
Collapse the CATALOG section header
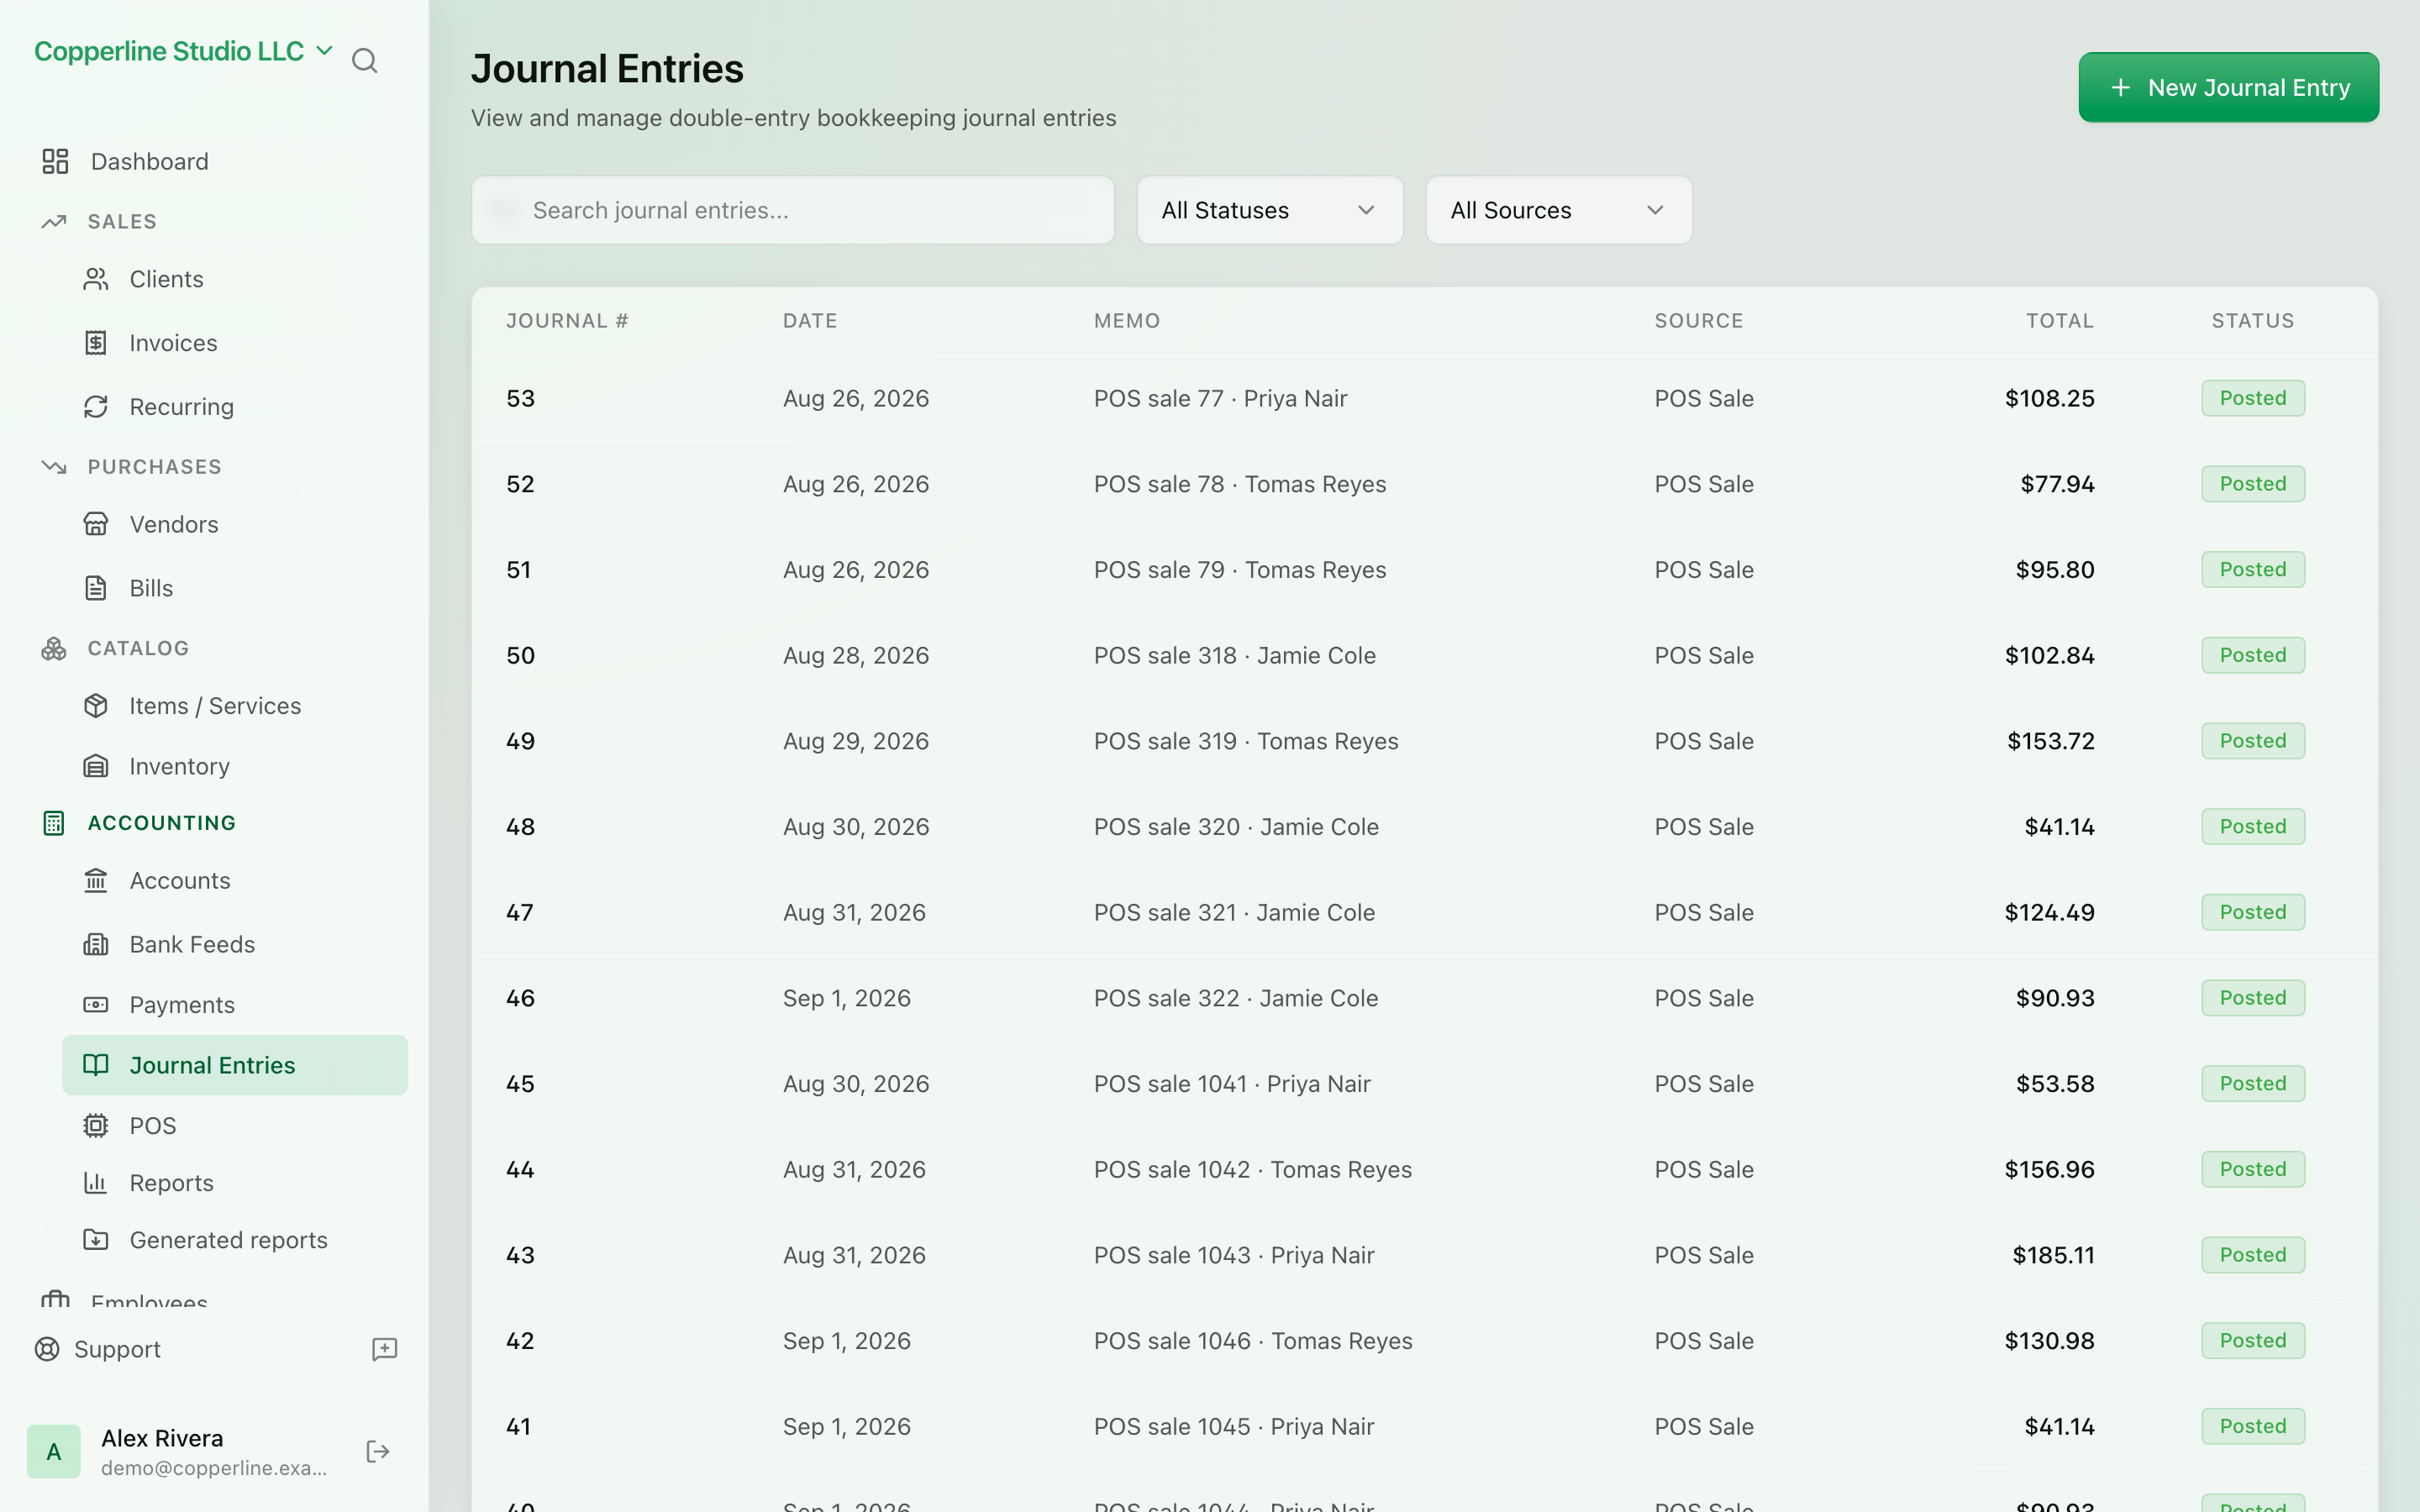[138, 648]
